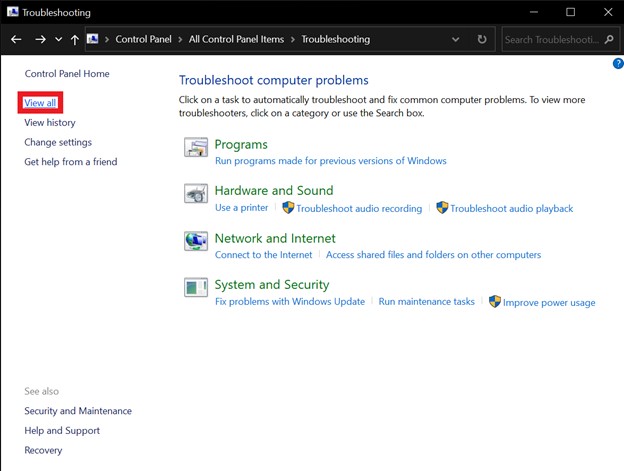This screenshot has height=471, width=624.
Task: Click the Troubleshooting title bar icon
Action: (x=13, y=12)
